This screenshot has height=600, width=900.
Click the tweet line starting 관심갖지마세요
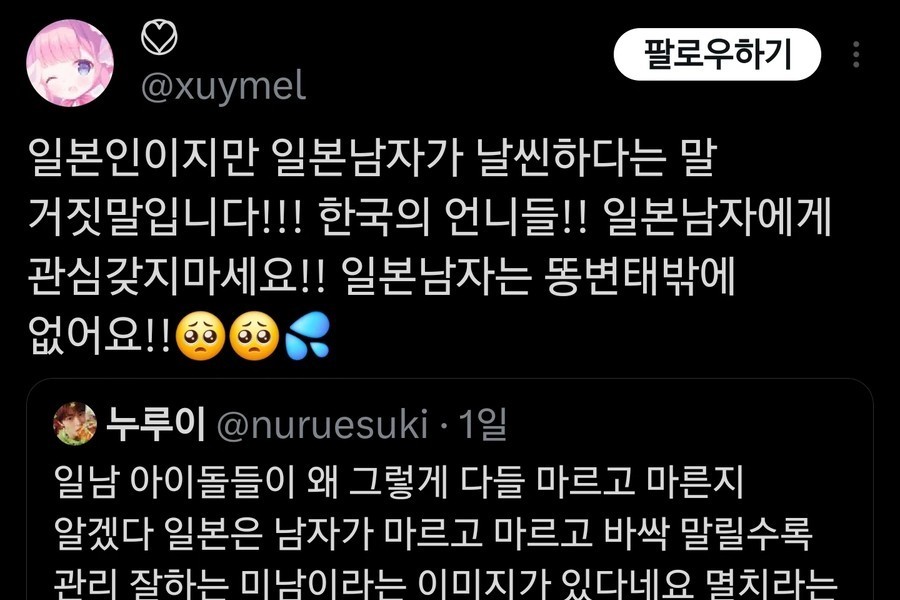click(382, 276)
